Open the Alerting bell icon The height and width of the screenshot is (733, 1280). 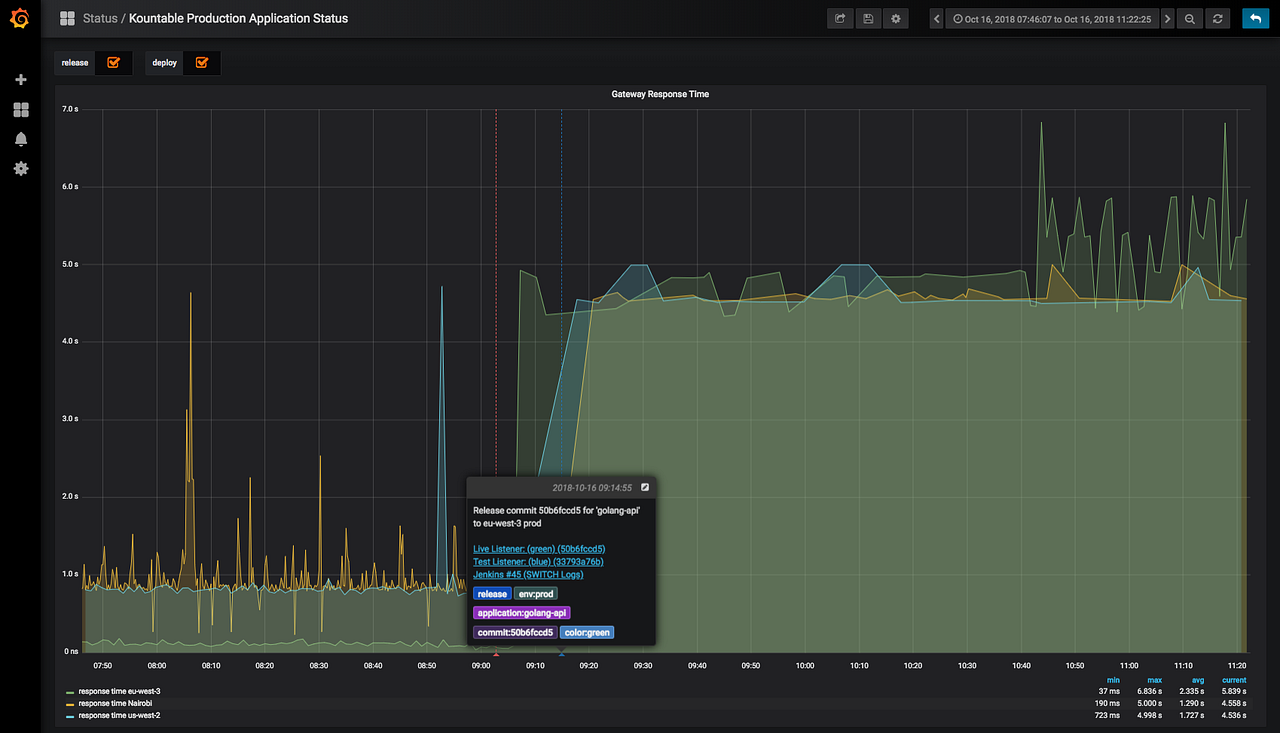click(21, 139)
